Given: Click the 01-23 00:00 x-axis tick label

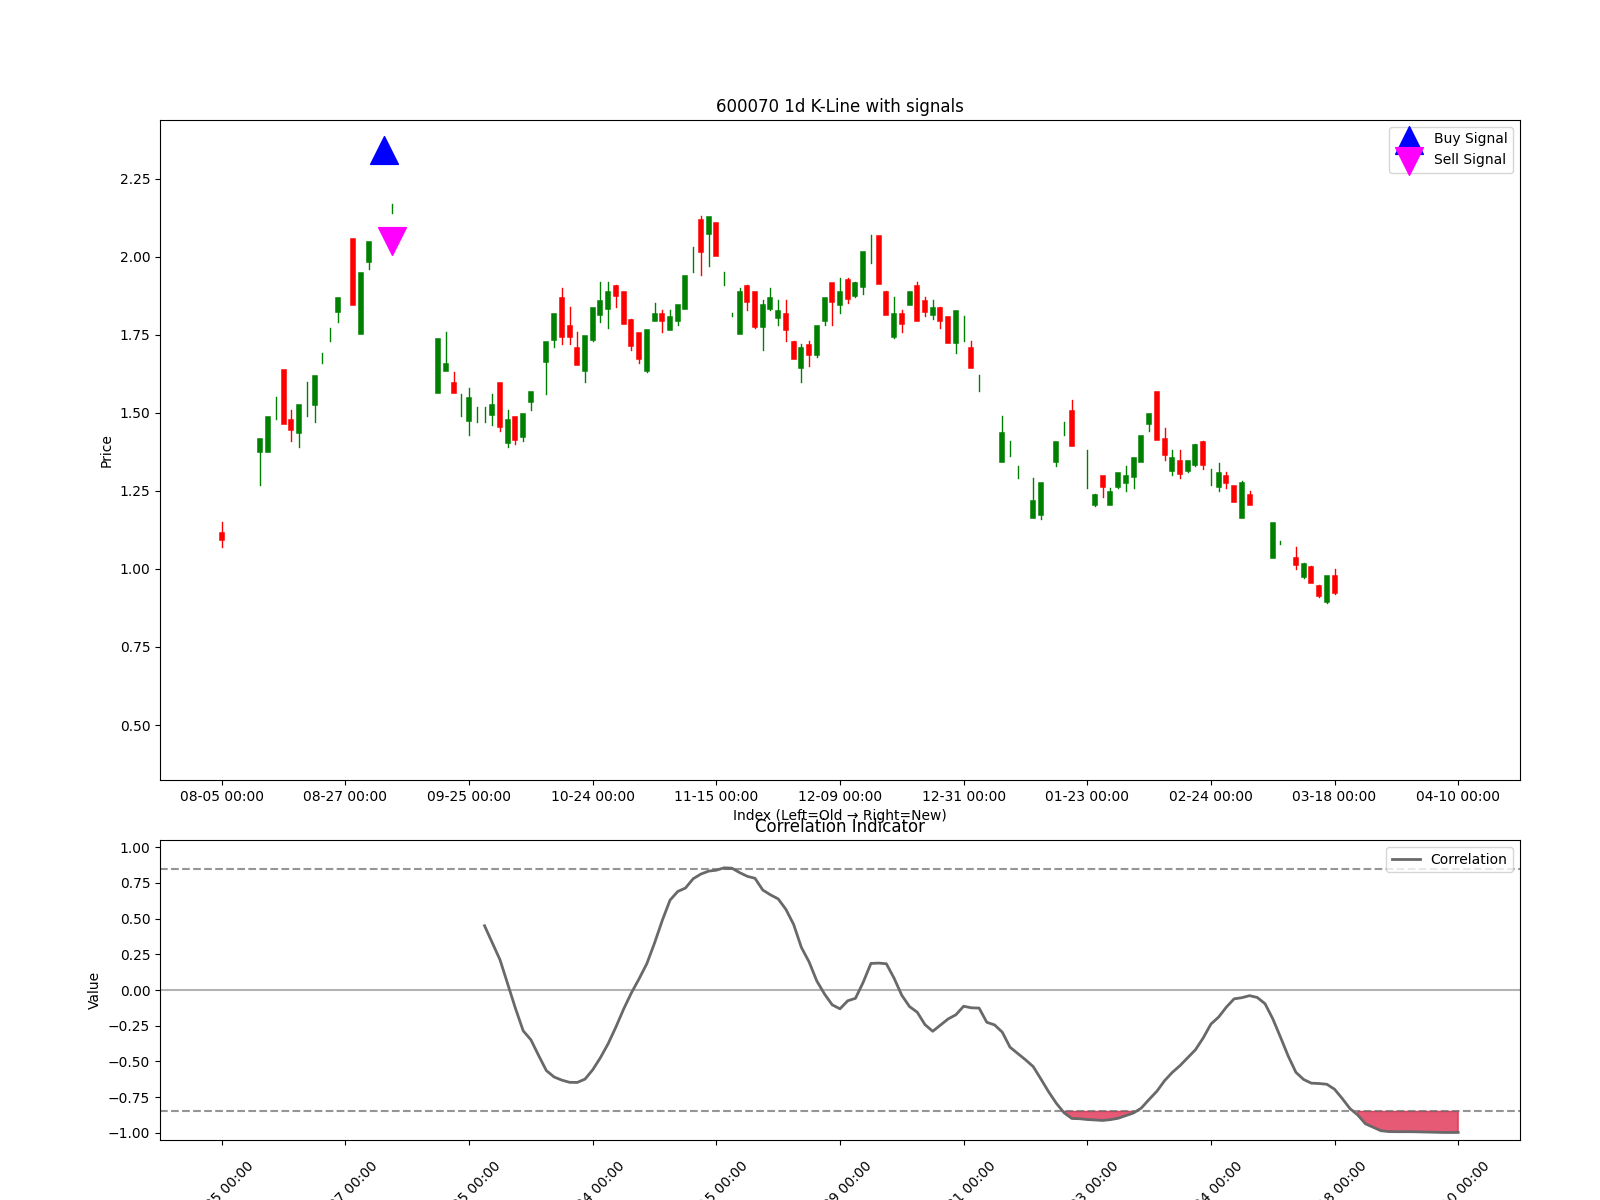Looking at the screenshot, I should click(1087, 797).
